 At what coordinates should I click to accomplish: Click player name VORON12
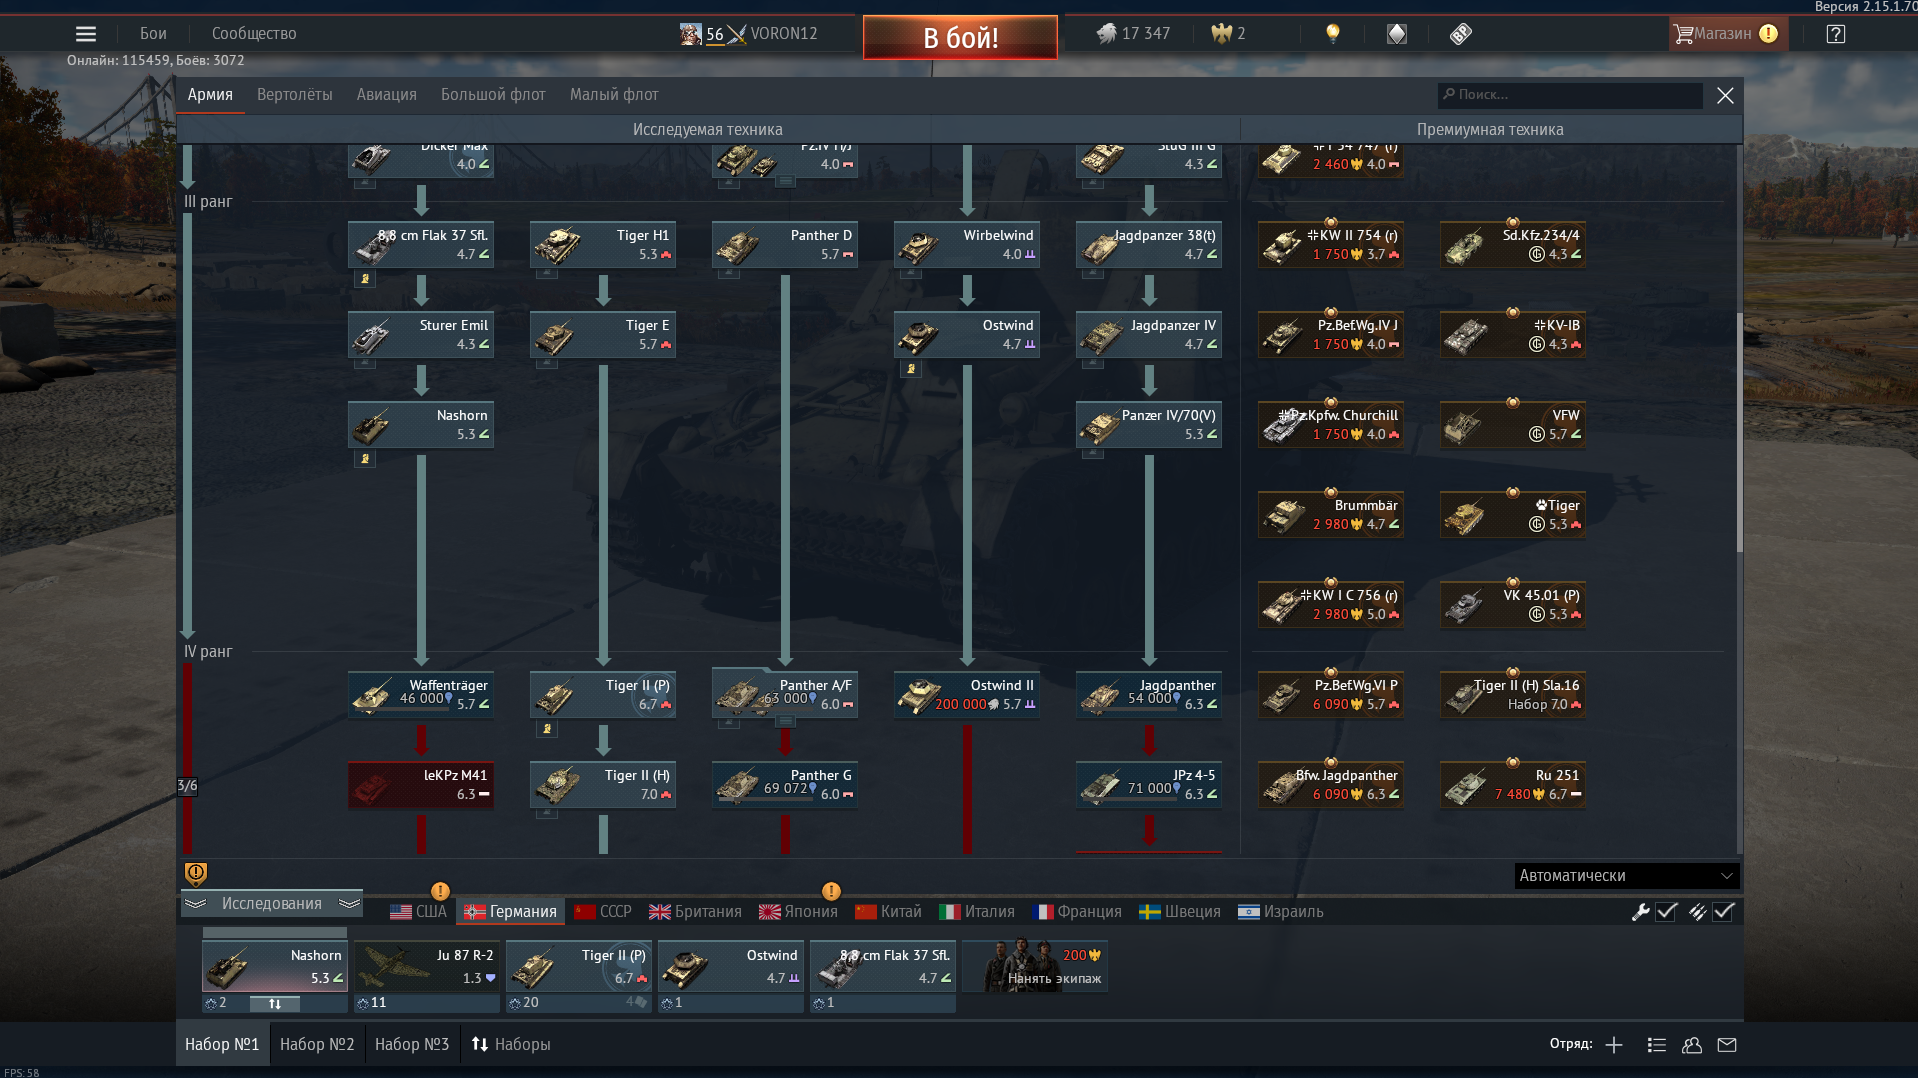coord(784,34)
